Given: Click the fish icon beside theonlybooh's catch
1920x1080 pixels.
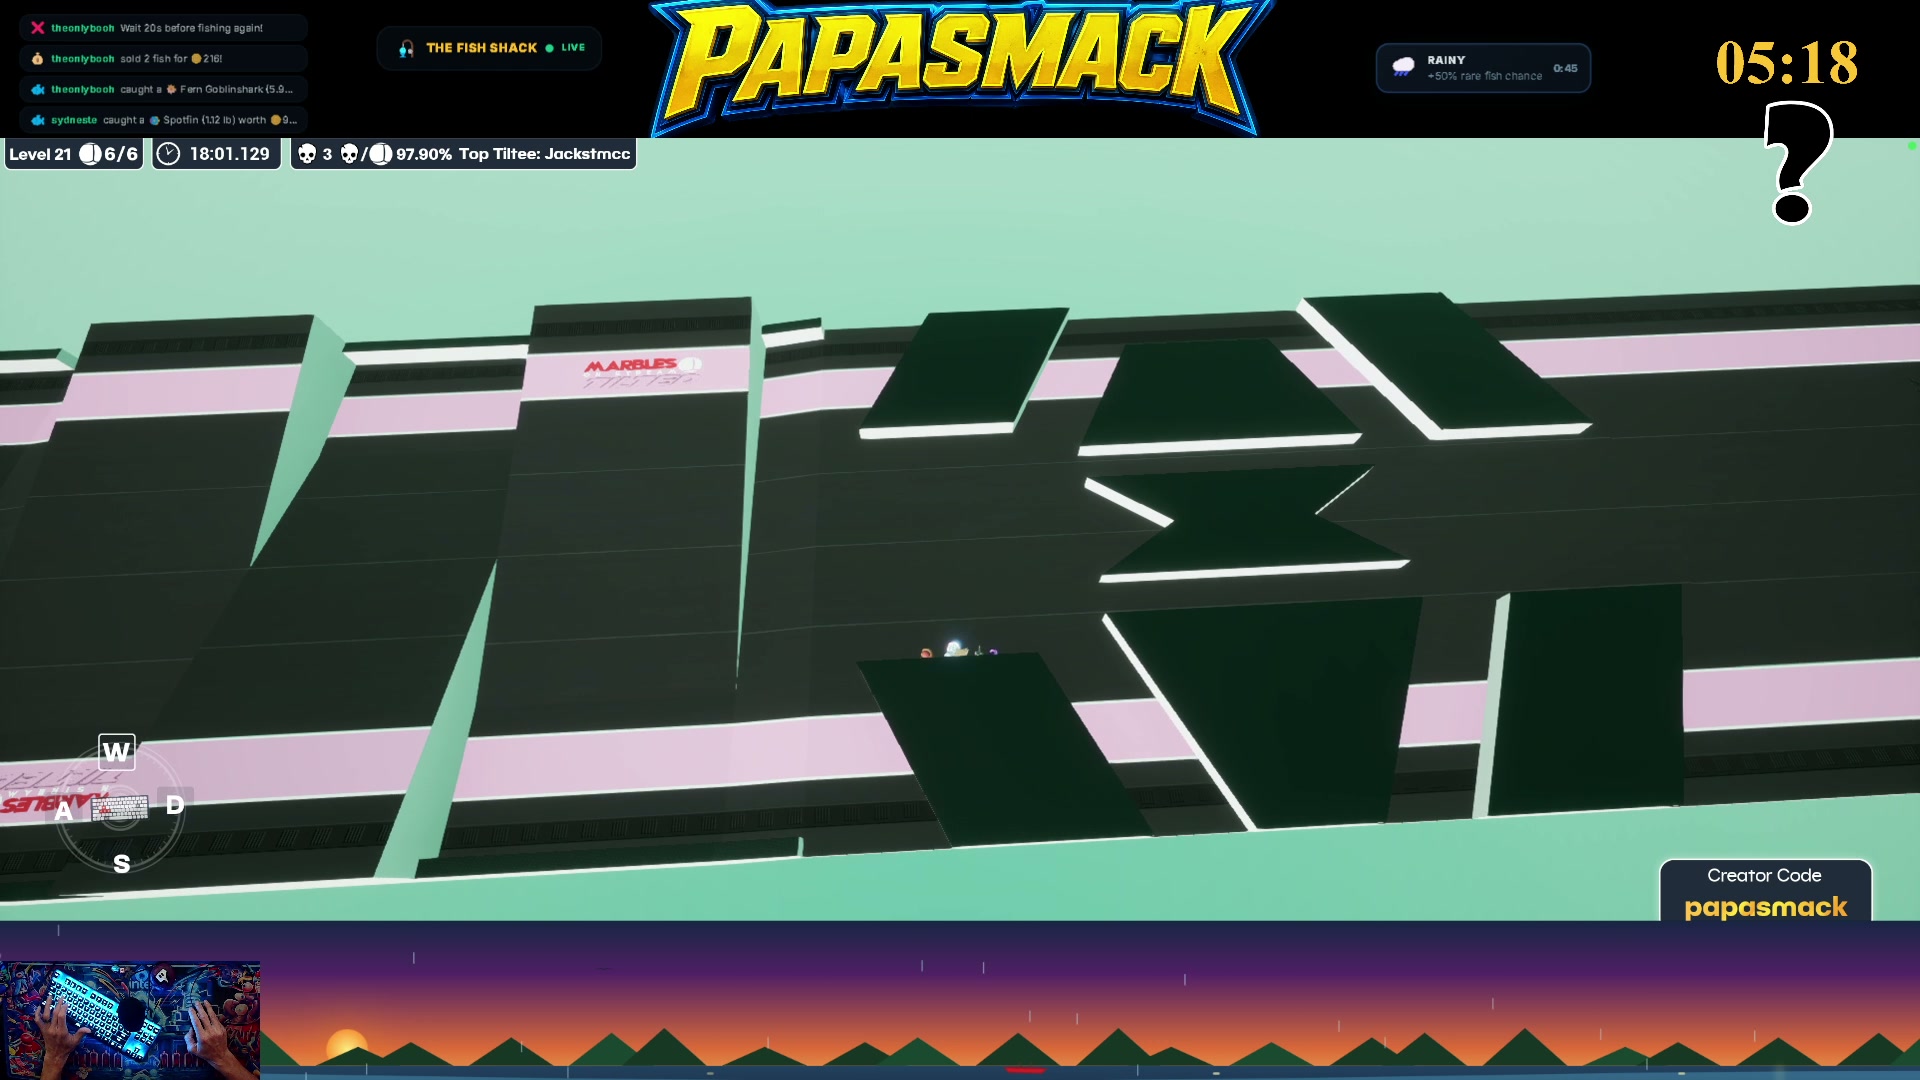Looking at the screenshot, I should (x=38, y=90).
